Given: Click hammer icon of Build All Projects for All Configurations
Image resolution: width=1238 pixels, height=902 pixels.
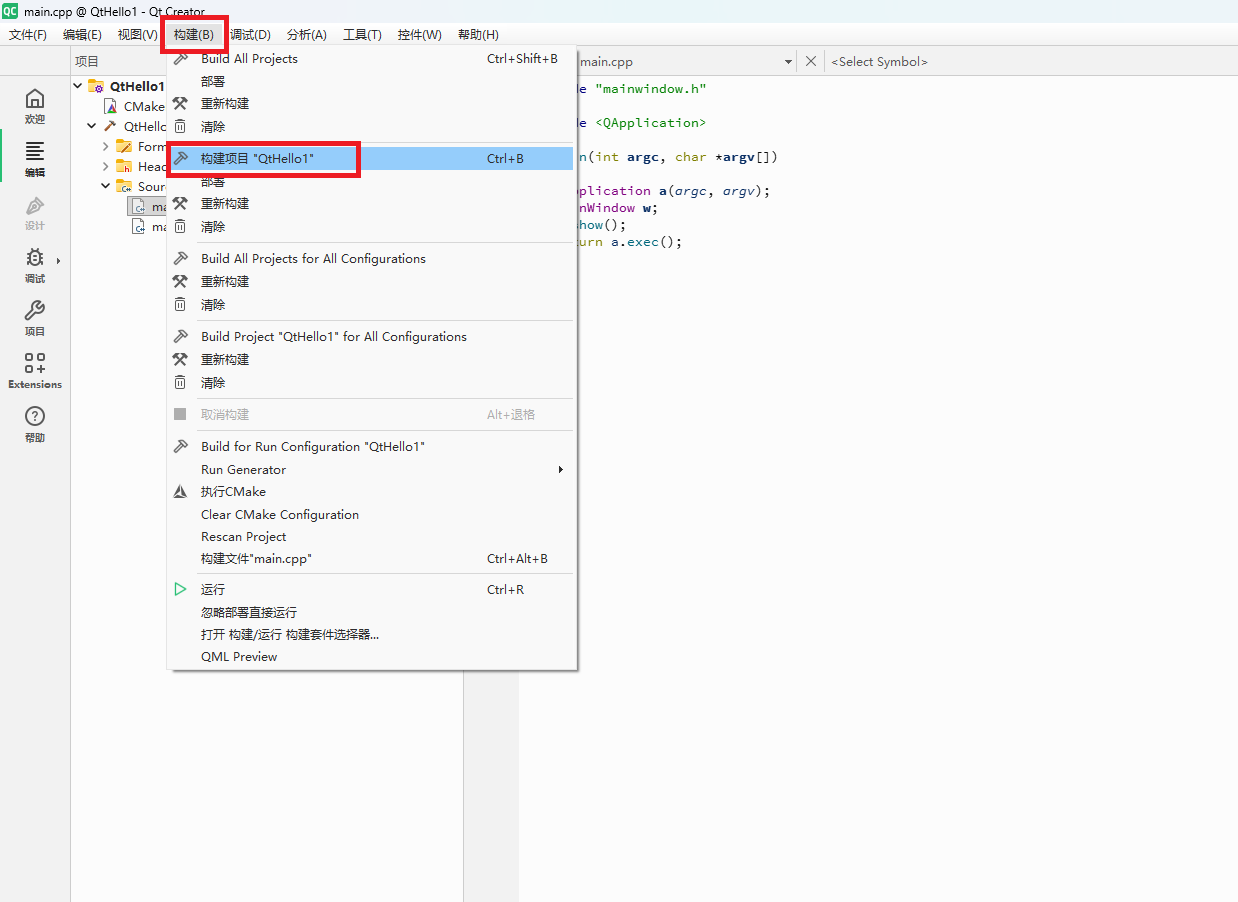Looking at the screenshot, I should tap(180, 258).
